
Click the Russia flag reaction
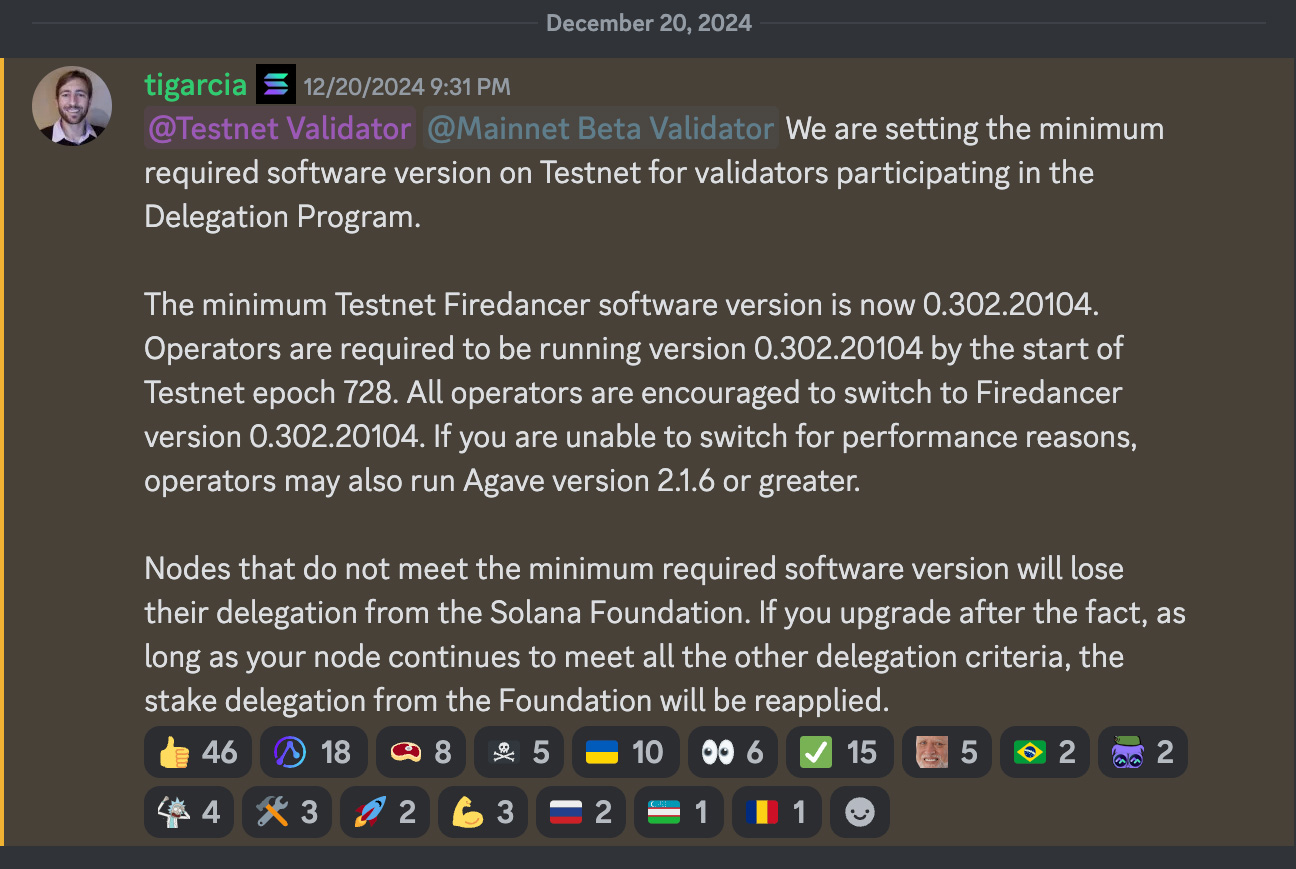pyautogui.click(x=580, y=811)
